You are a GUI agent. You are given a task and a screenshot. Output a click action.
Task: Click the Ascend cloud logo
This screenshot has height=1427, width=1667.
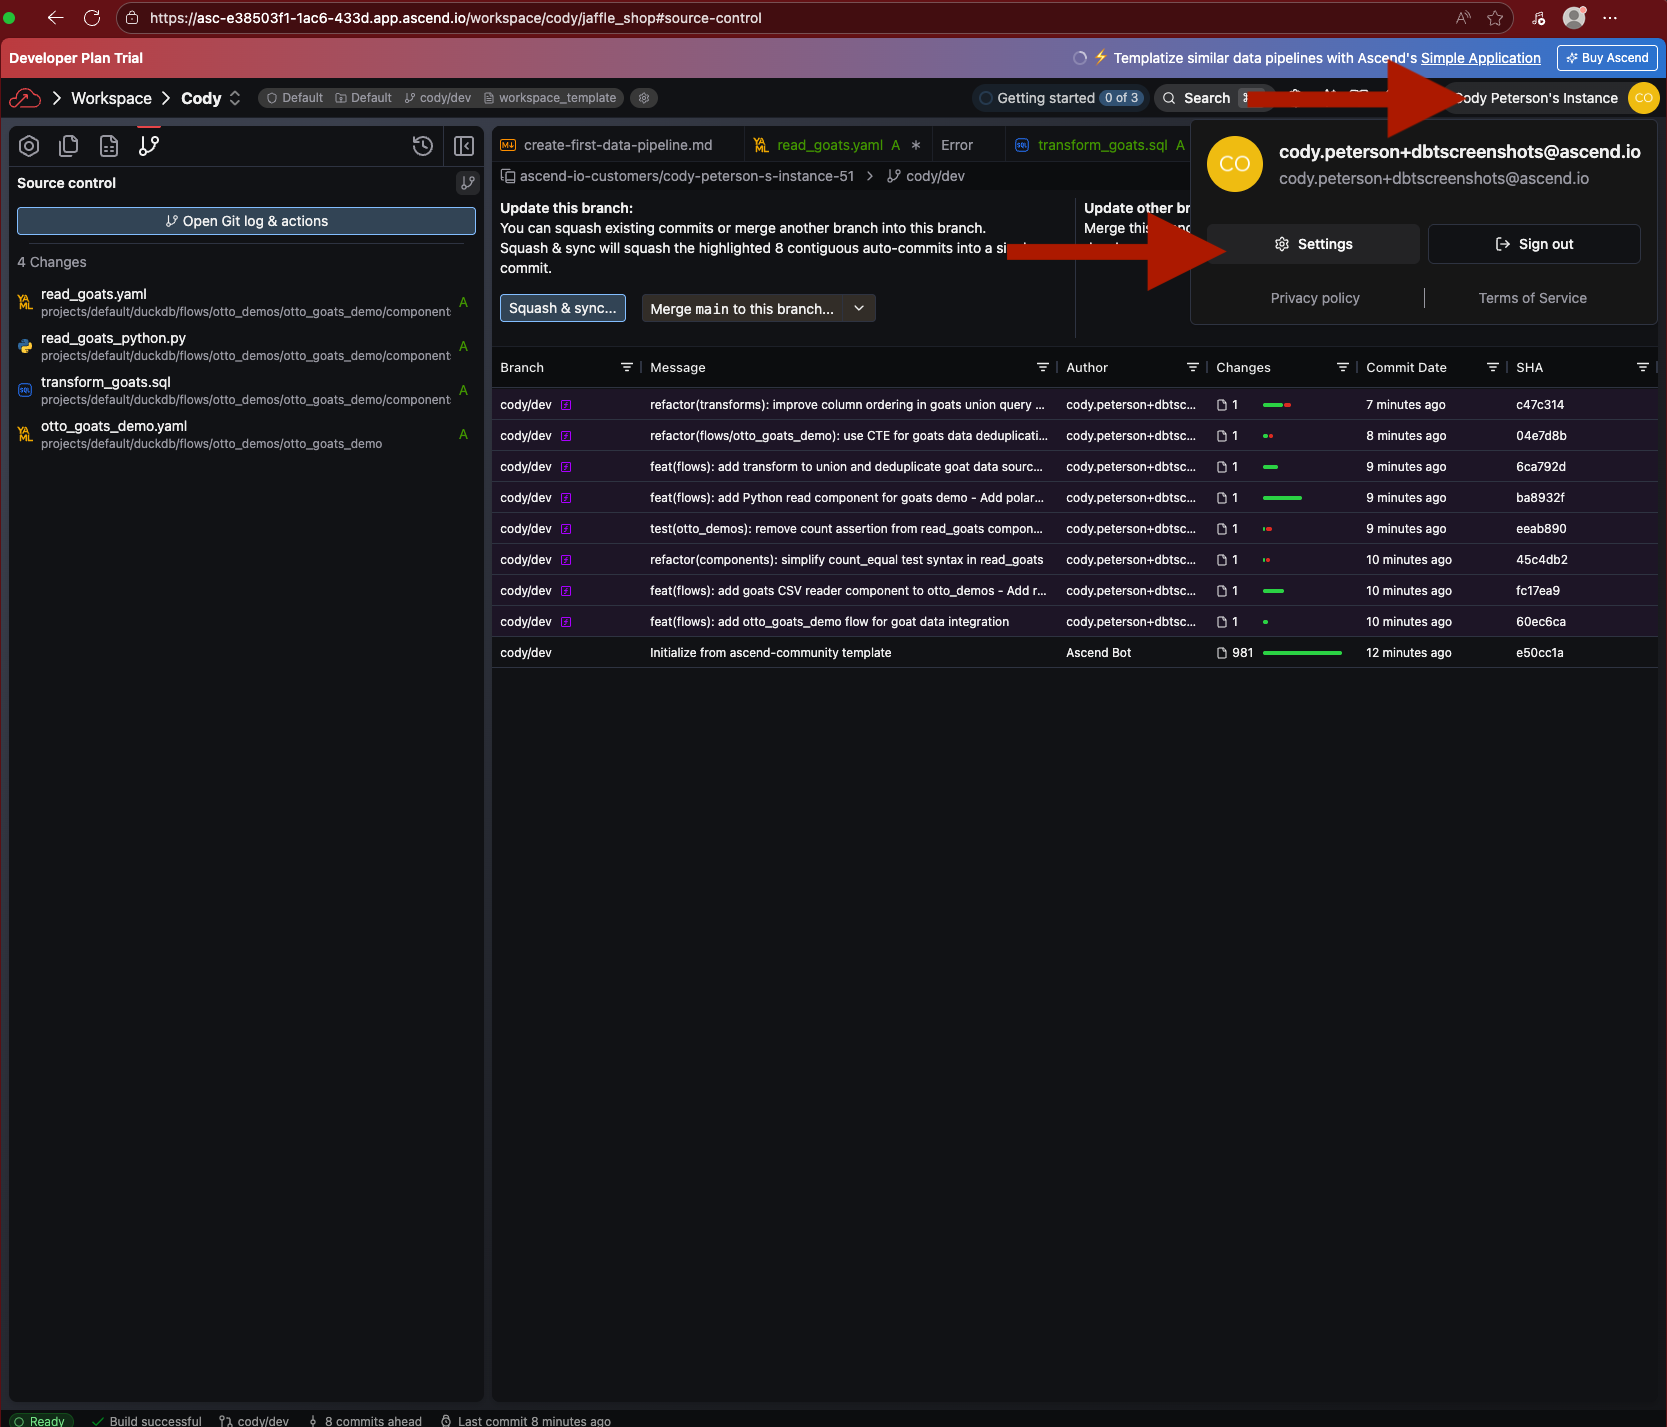pos(25,98)
